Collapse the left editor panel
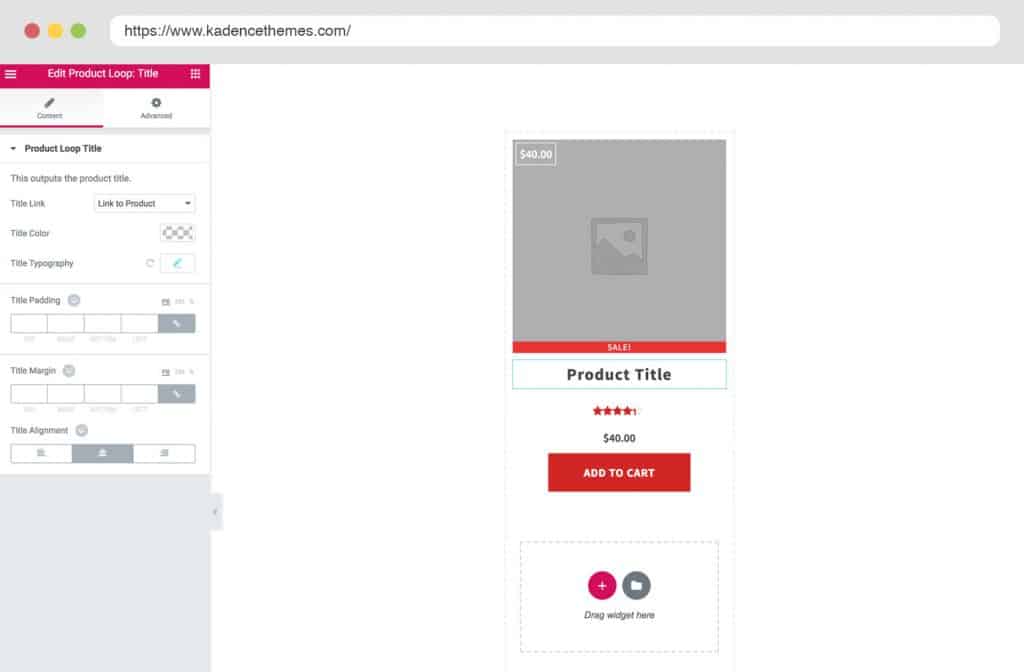This screenshot has width=1024, height=672. click(x=215, y=512)
